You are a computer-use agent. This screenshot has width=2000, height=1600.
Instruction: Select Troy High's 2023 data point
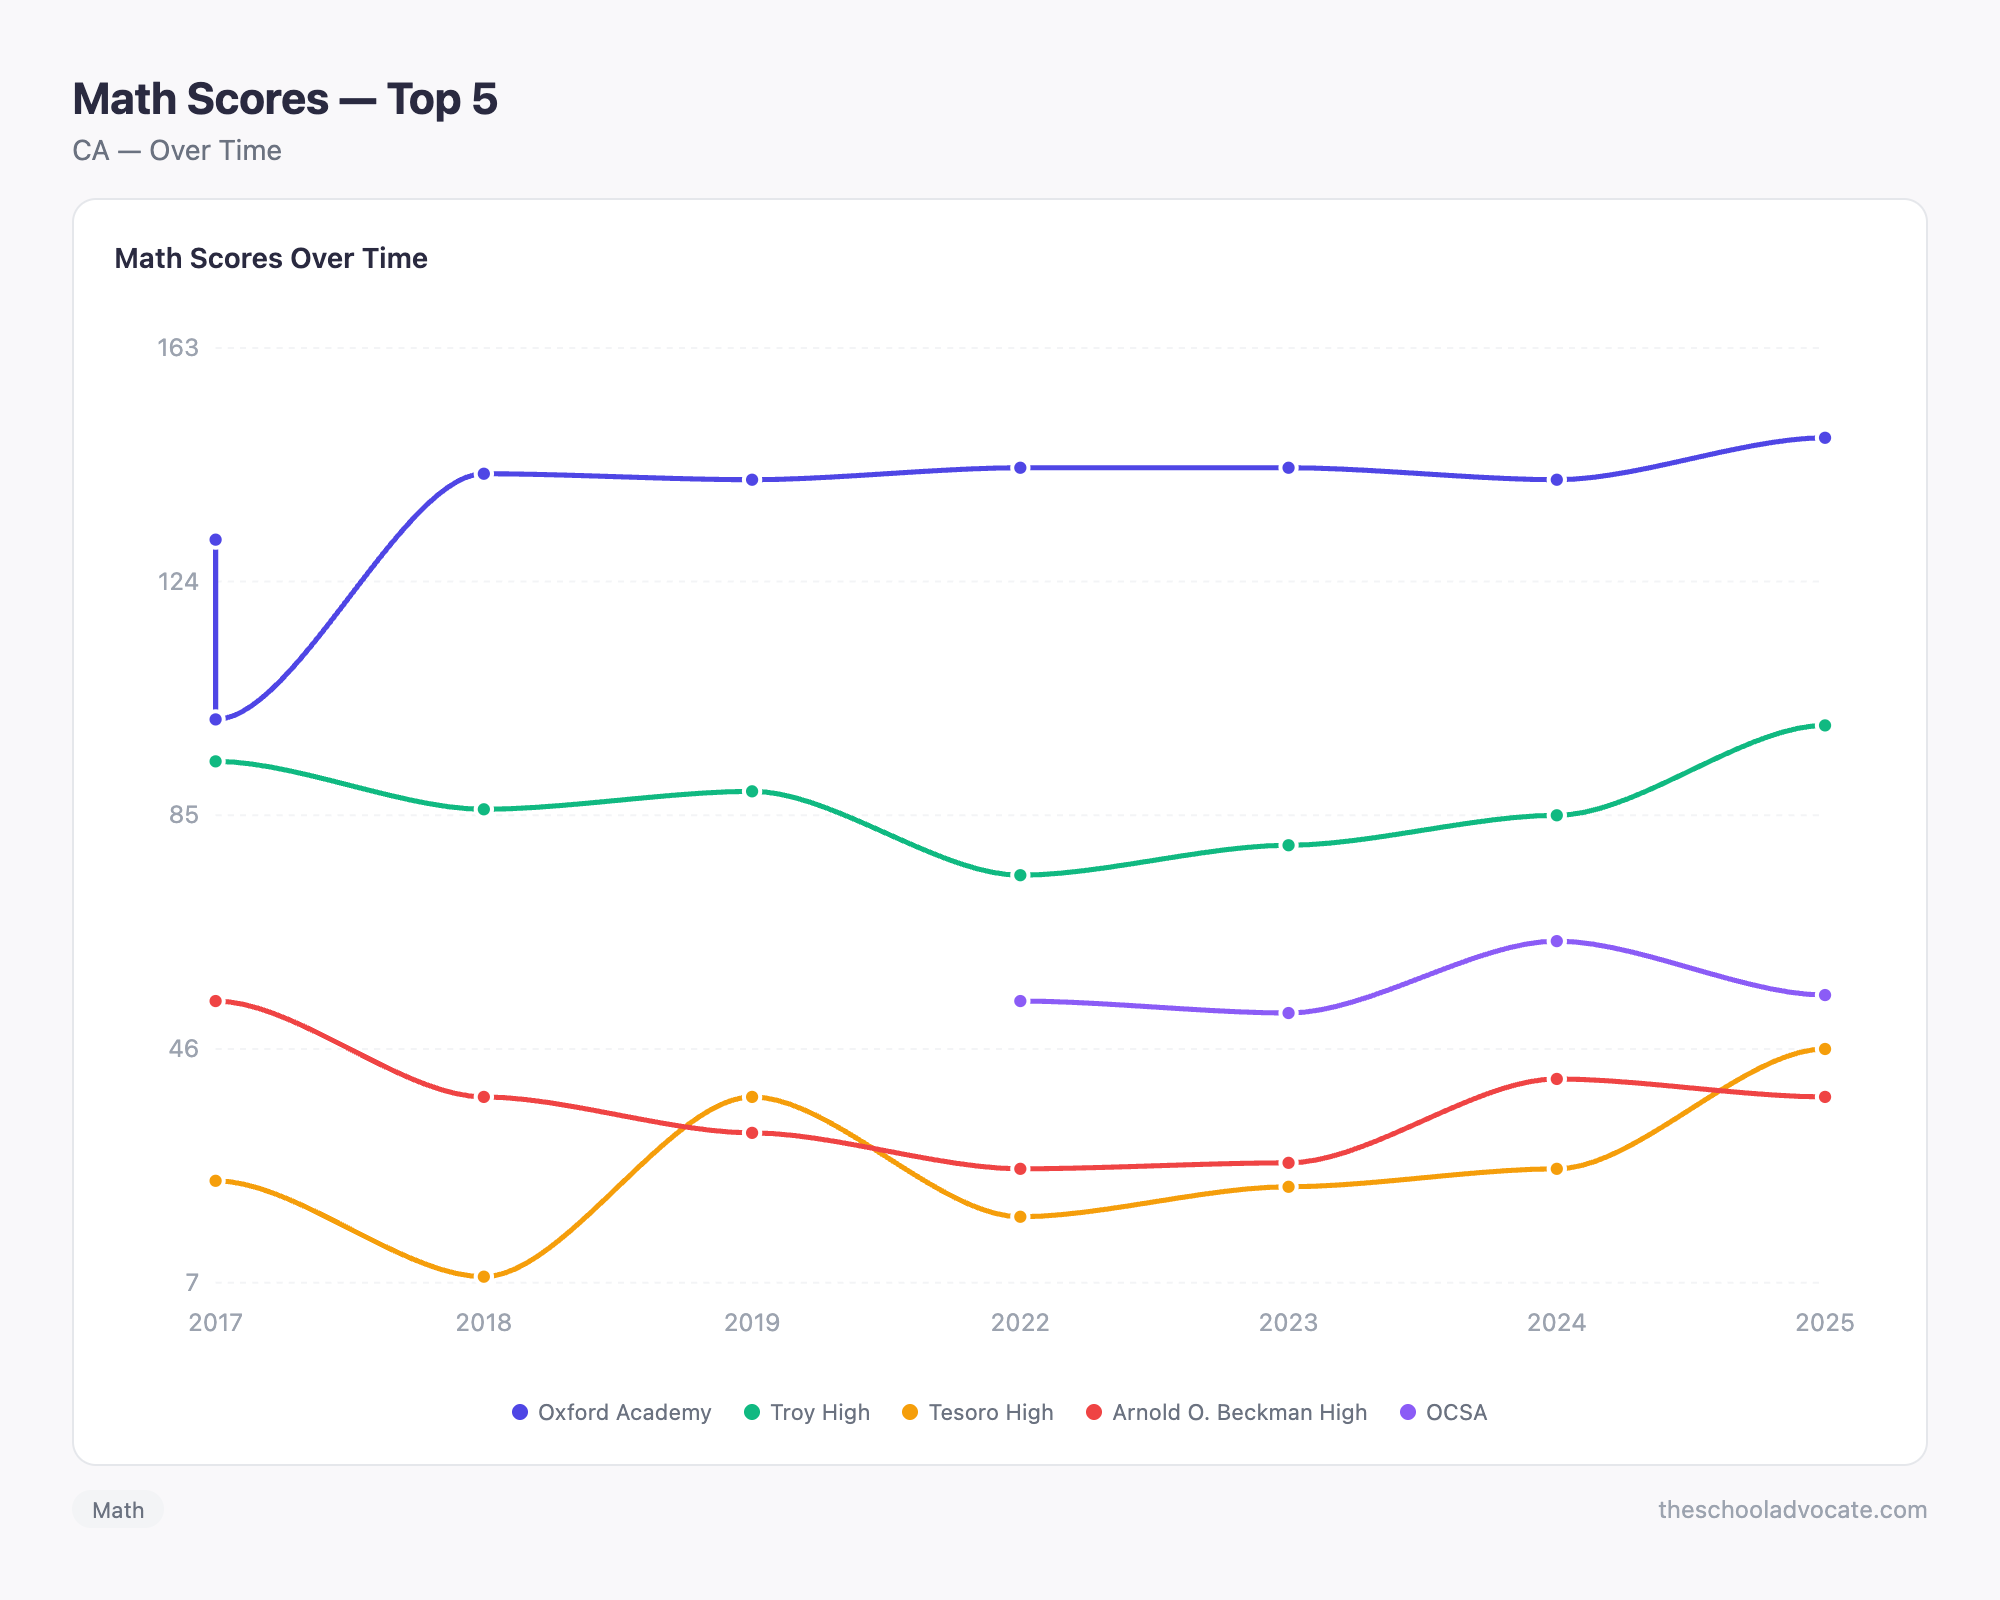[1288, 845]
